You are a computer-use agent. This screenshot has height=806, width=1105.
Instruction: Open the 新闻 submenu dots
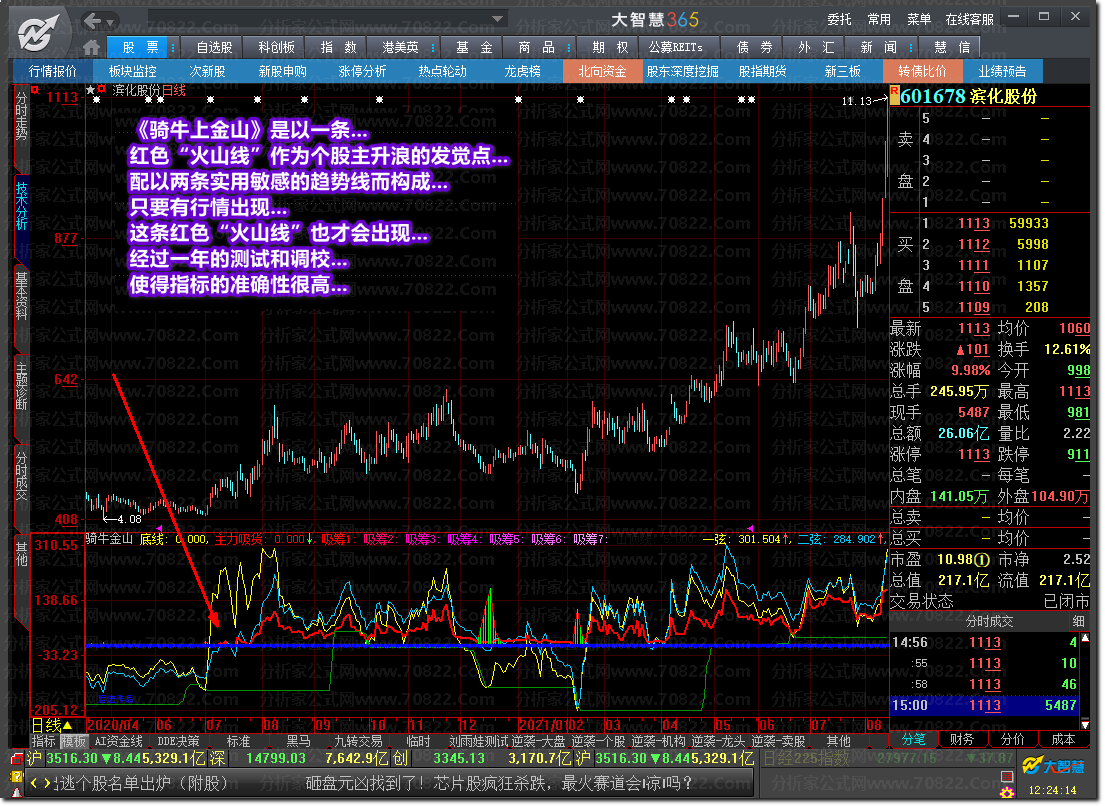click(911, 48)
